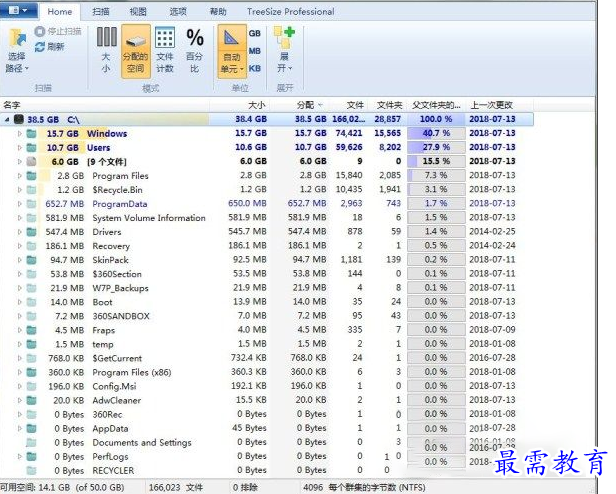The image size is (616, 494).
Task: Click the [9 个文件] files icon
Action: [x=31, y=162]
